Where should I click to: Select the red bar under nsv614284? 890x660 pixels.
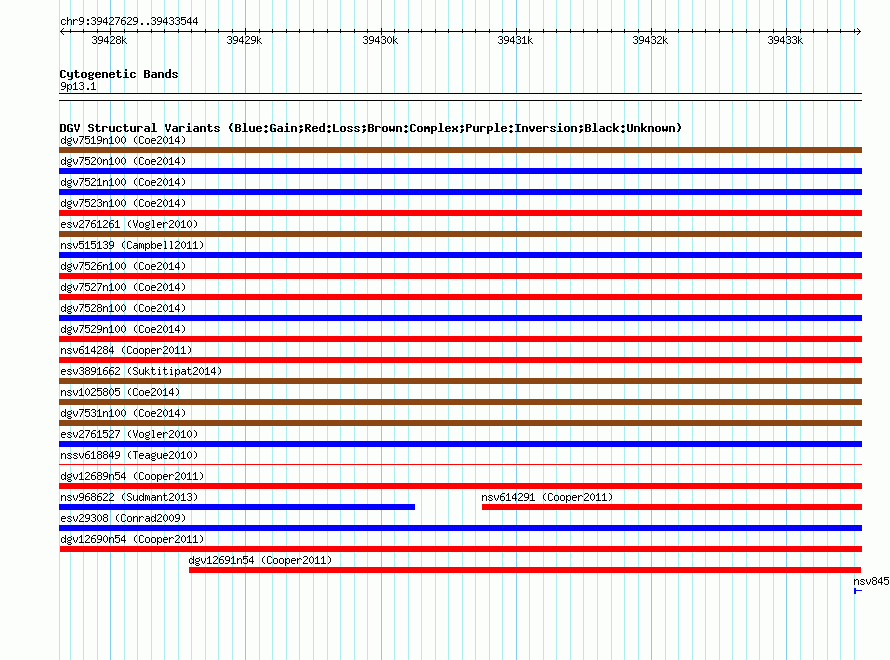point(460,360)
